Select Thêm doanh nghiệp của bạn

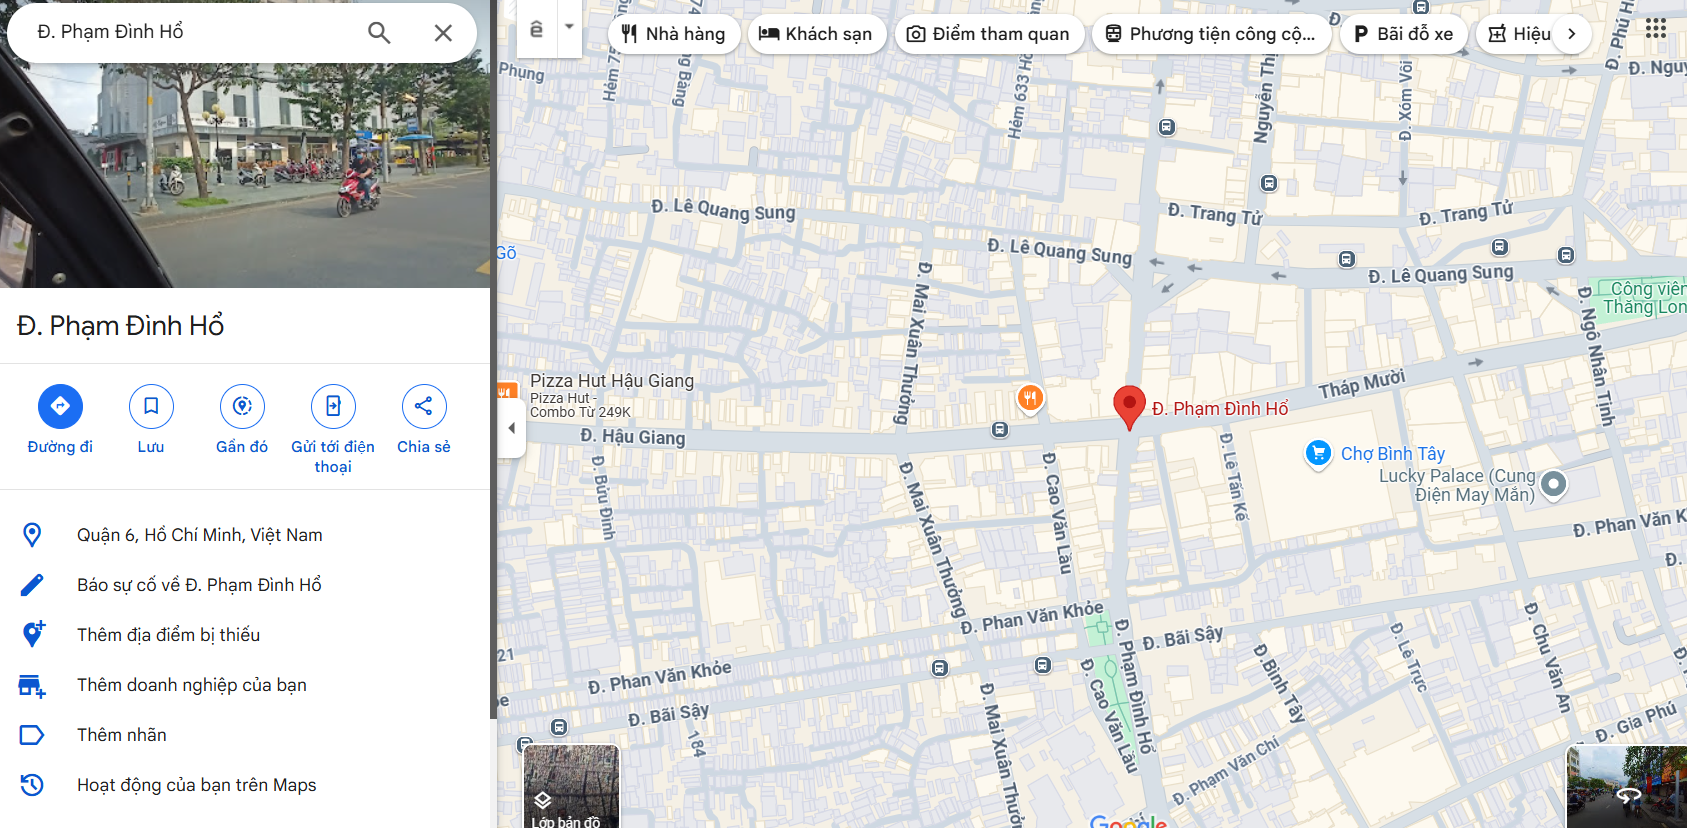pyautogui.click(x=245, y=685)
